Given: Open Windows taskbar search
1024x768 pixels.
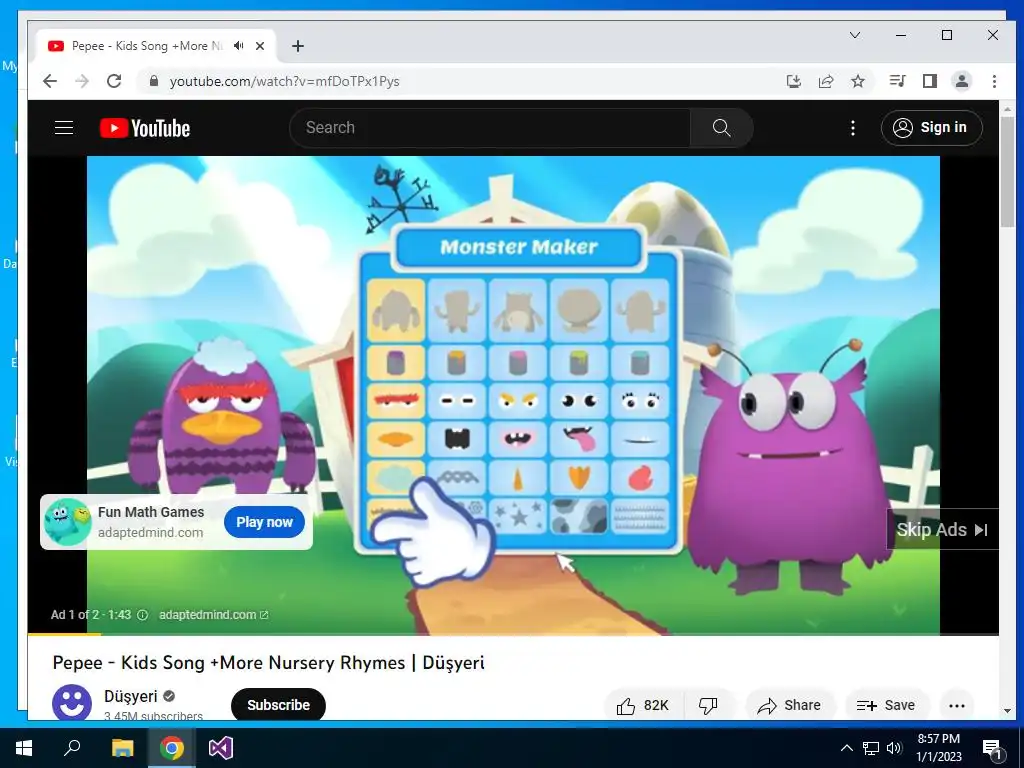Looking at the screenshot, I should tap(72, 748).
